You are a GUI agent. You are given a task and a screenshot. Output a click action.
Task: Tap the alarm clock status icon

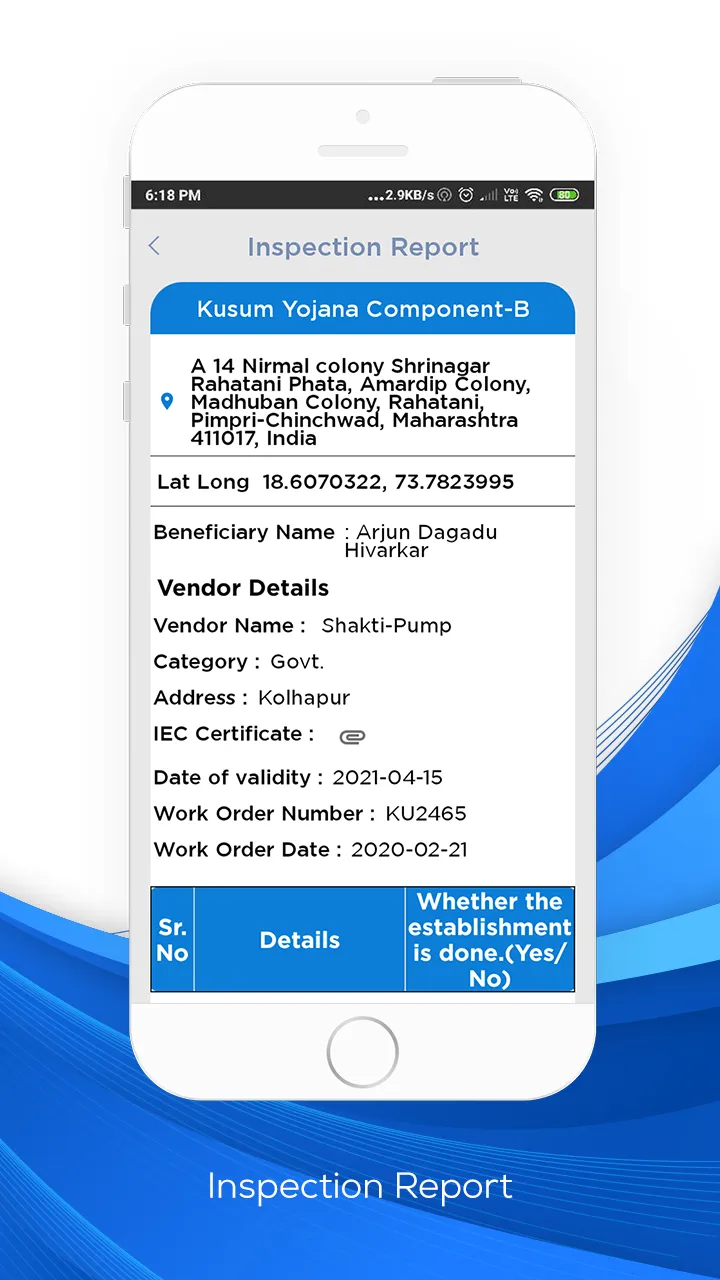(466, 195)
